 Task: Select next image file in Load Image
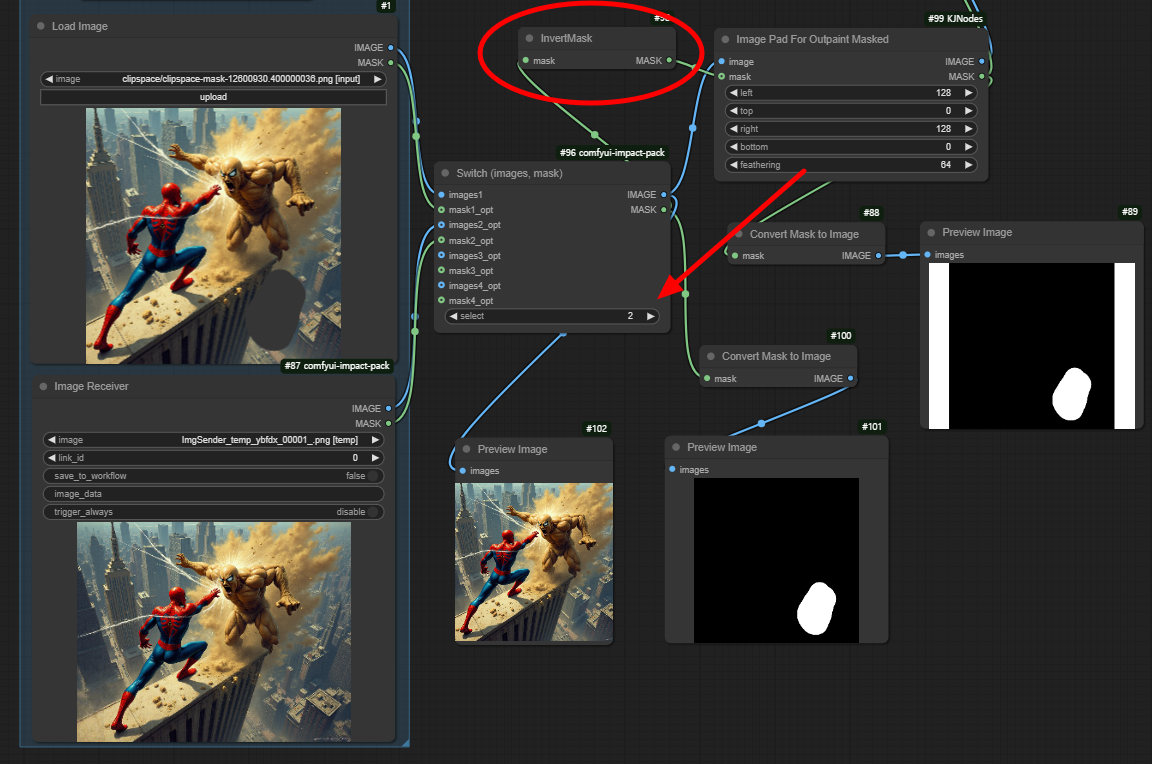click(x=377, y=79)
